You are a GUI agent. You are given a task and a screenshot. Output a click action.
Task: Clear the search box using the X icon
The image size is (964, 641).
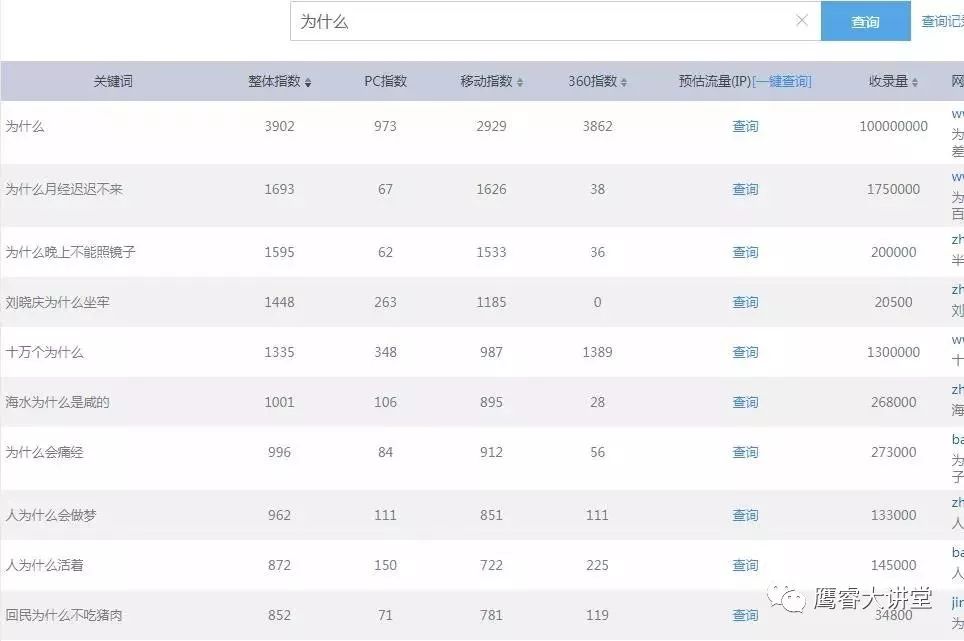pos(803,21)
